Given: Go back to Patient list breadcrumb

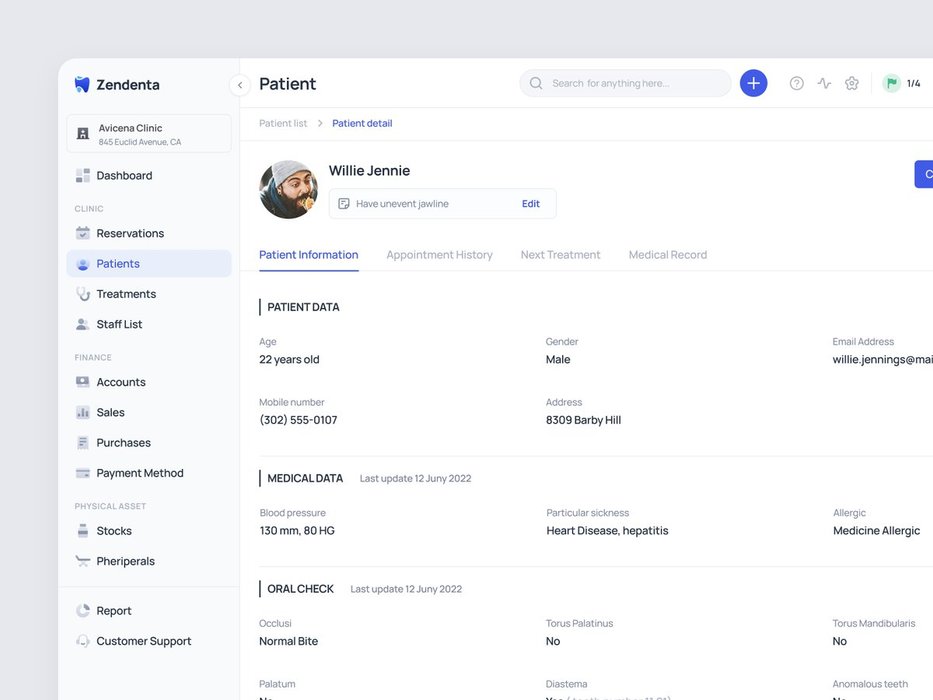Looking at the screenshot, I should (283, 124).
